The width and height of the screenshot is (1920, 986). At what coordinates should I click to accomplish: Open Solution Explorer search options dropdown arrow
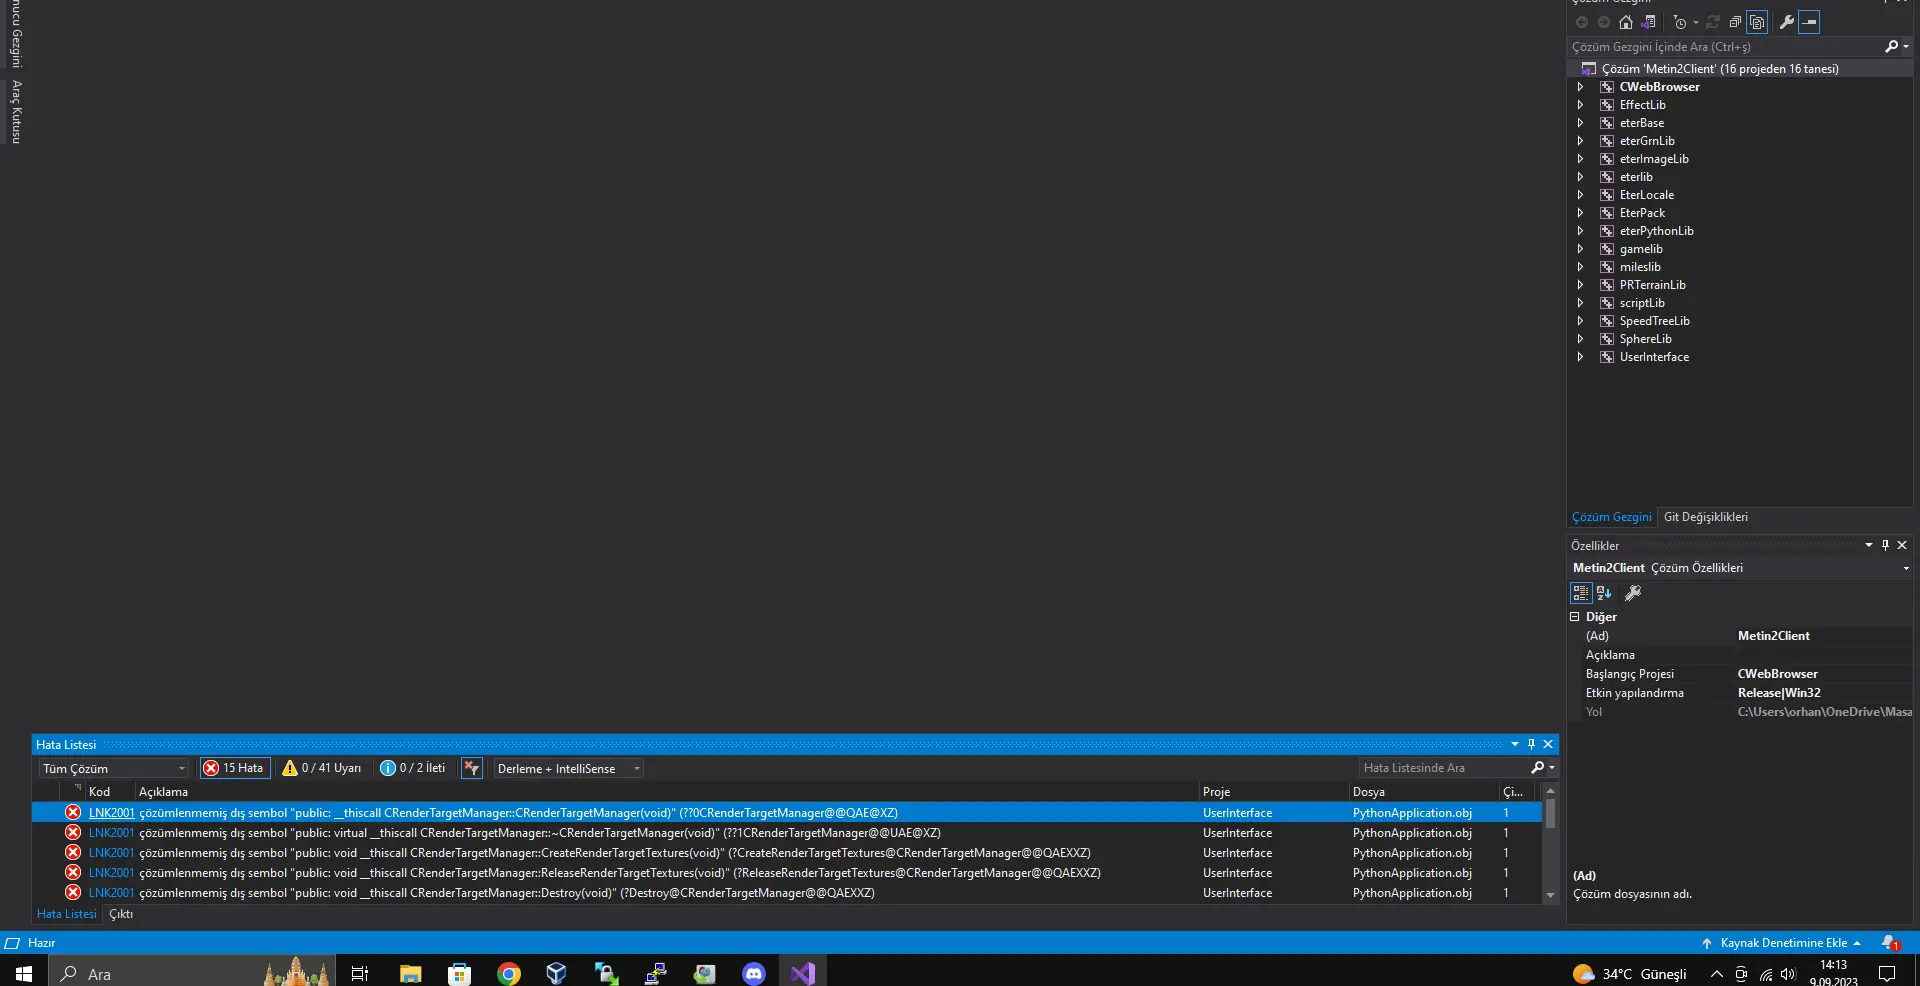1906,47
